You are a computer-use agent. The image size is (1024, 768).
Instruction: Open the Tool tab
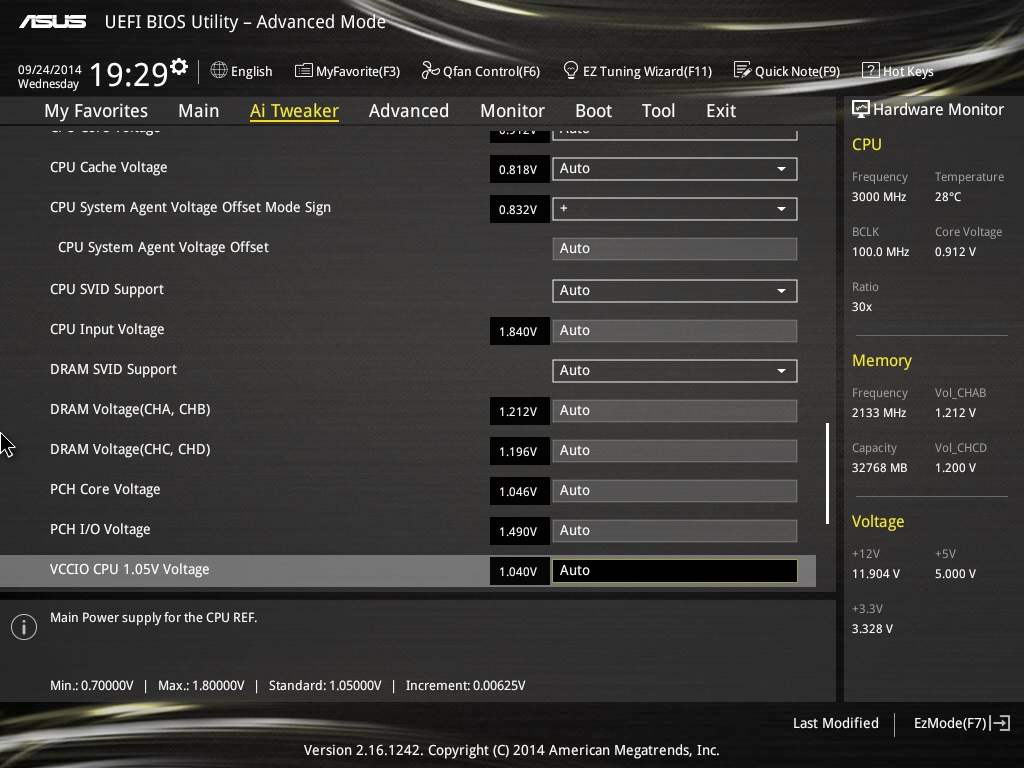(x=658, y=111)
